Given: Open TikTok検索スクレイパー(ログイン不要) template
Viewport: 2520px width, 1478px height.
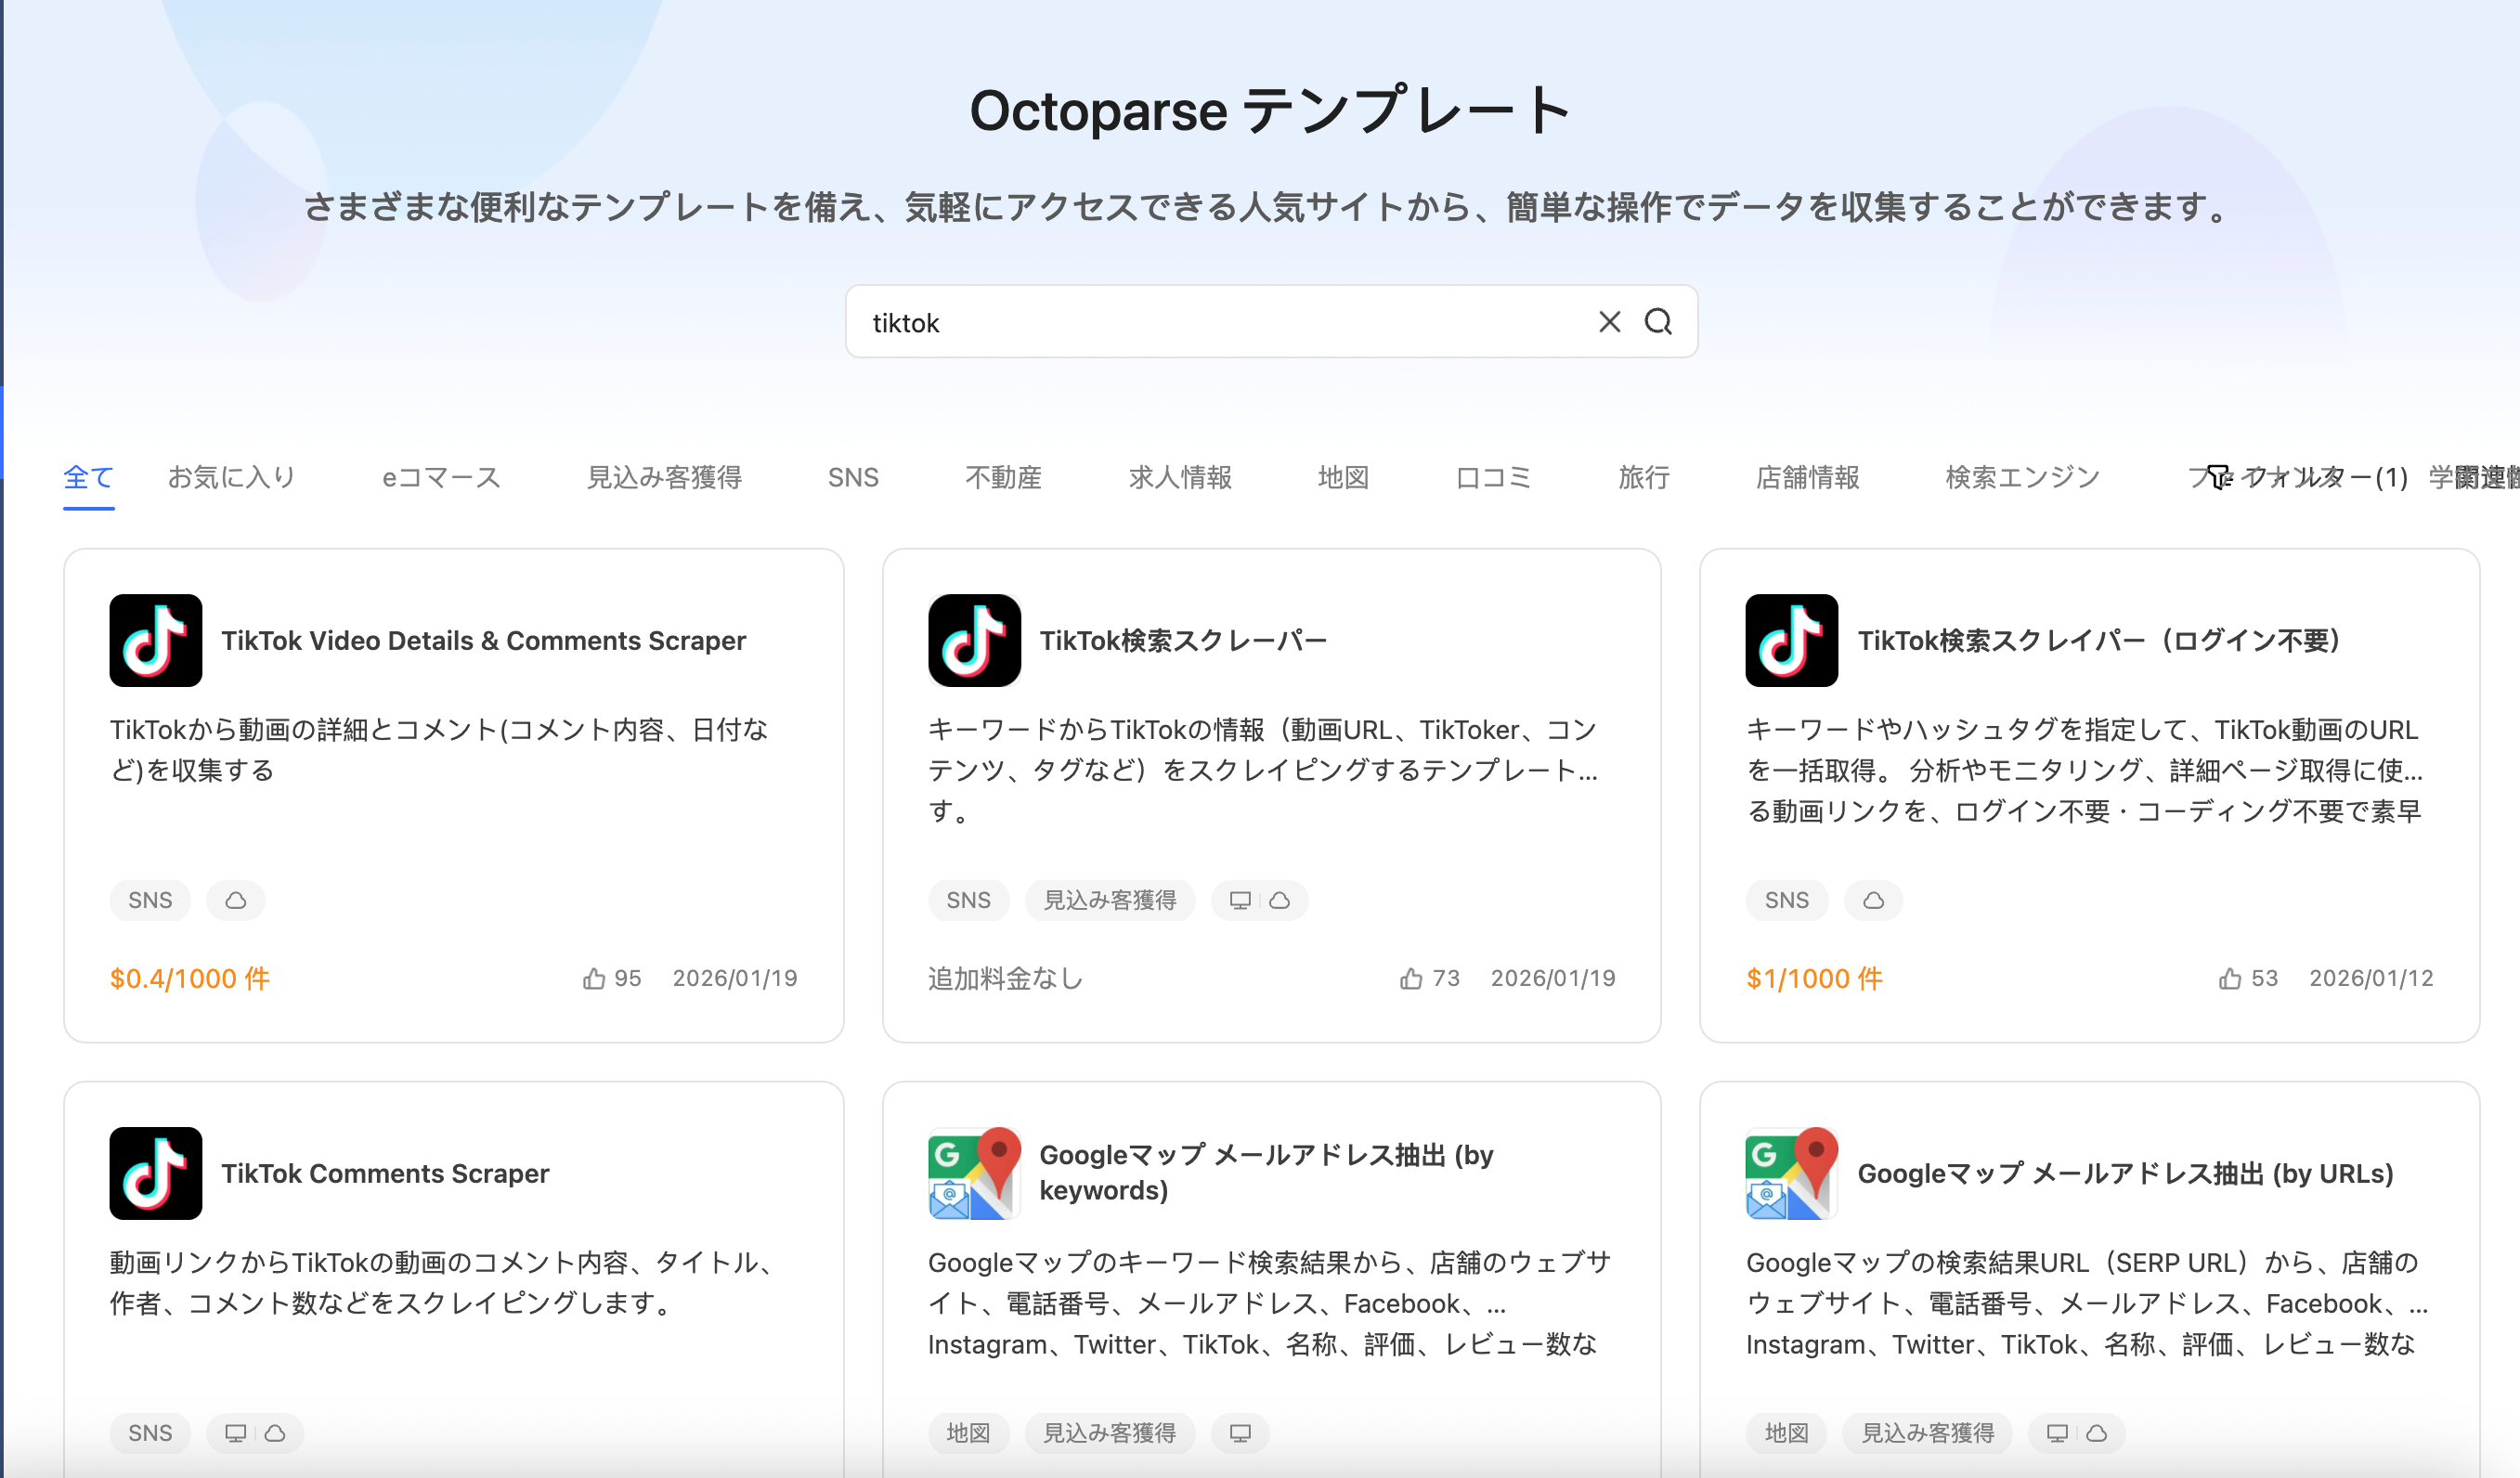Looking at the screenshot, I should click(x=2098, y=640).
